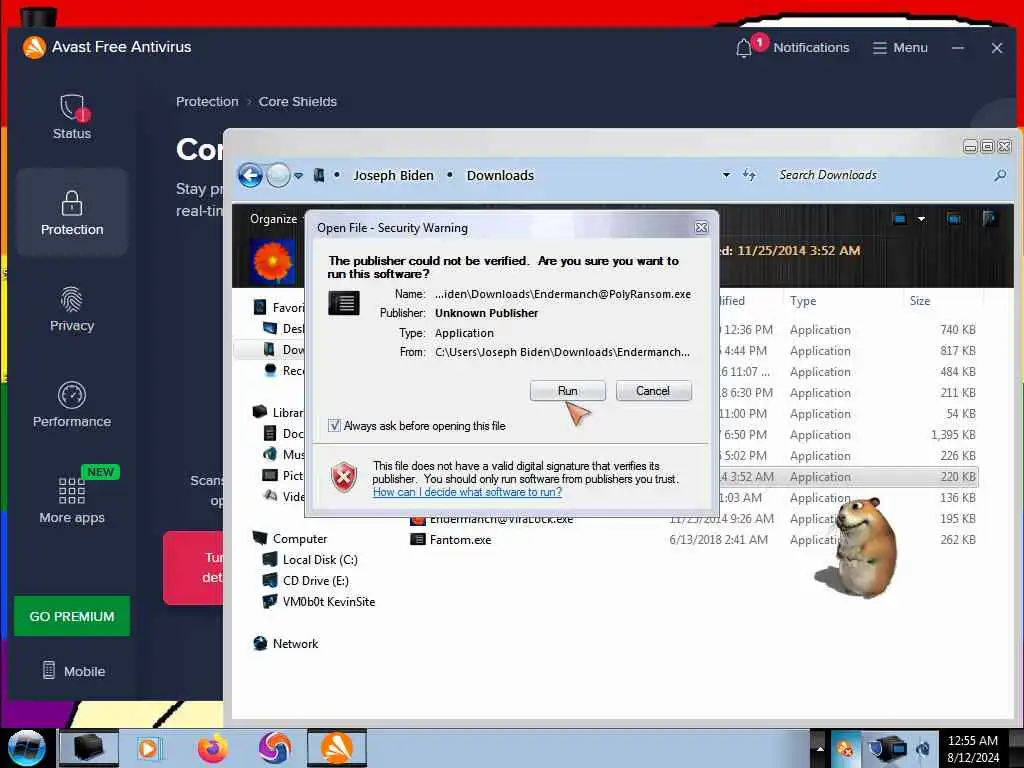Select Libraries in navigation tree

(278, 412)
